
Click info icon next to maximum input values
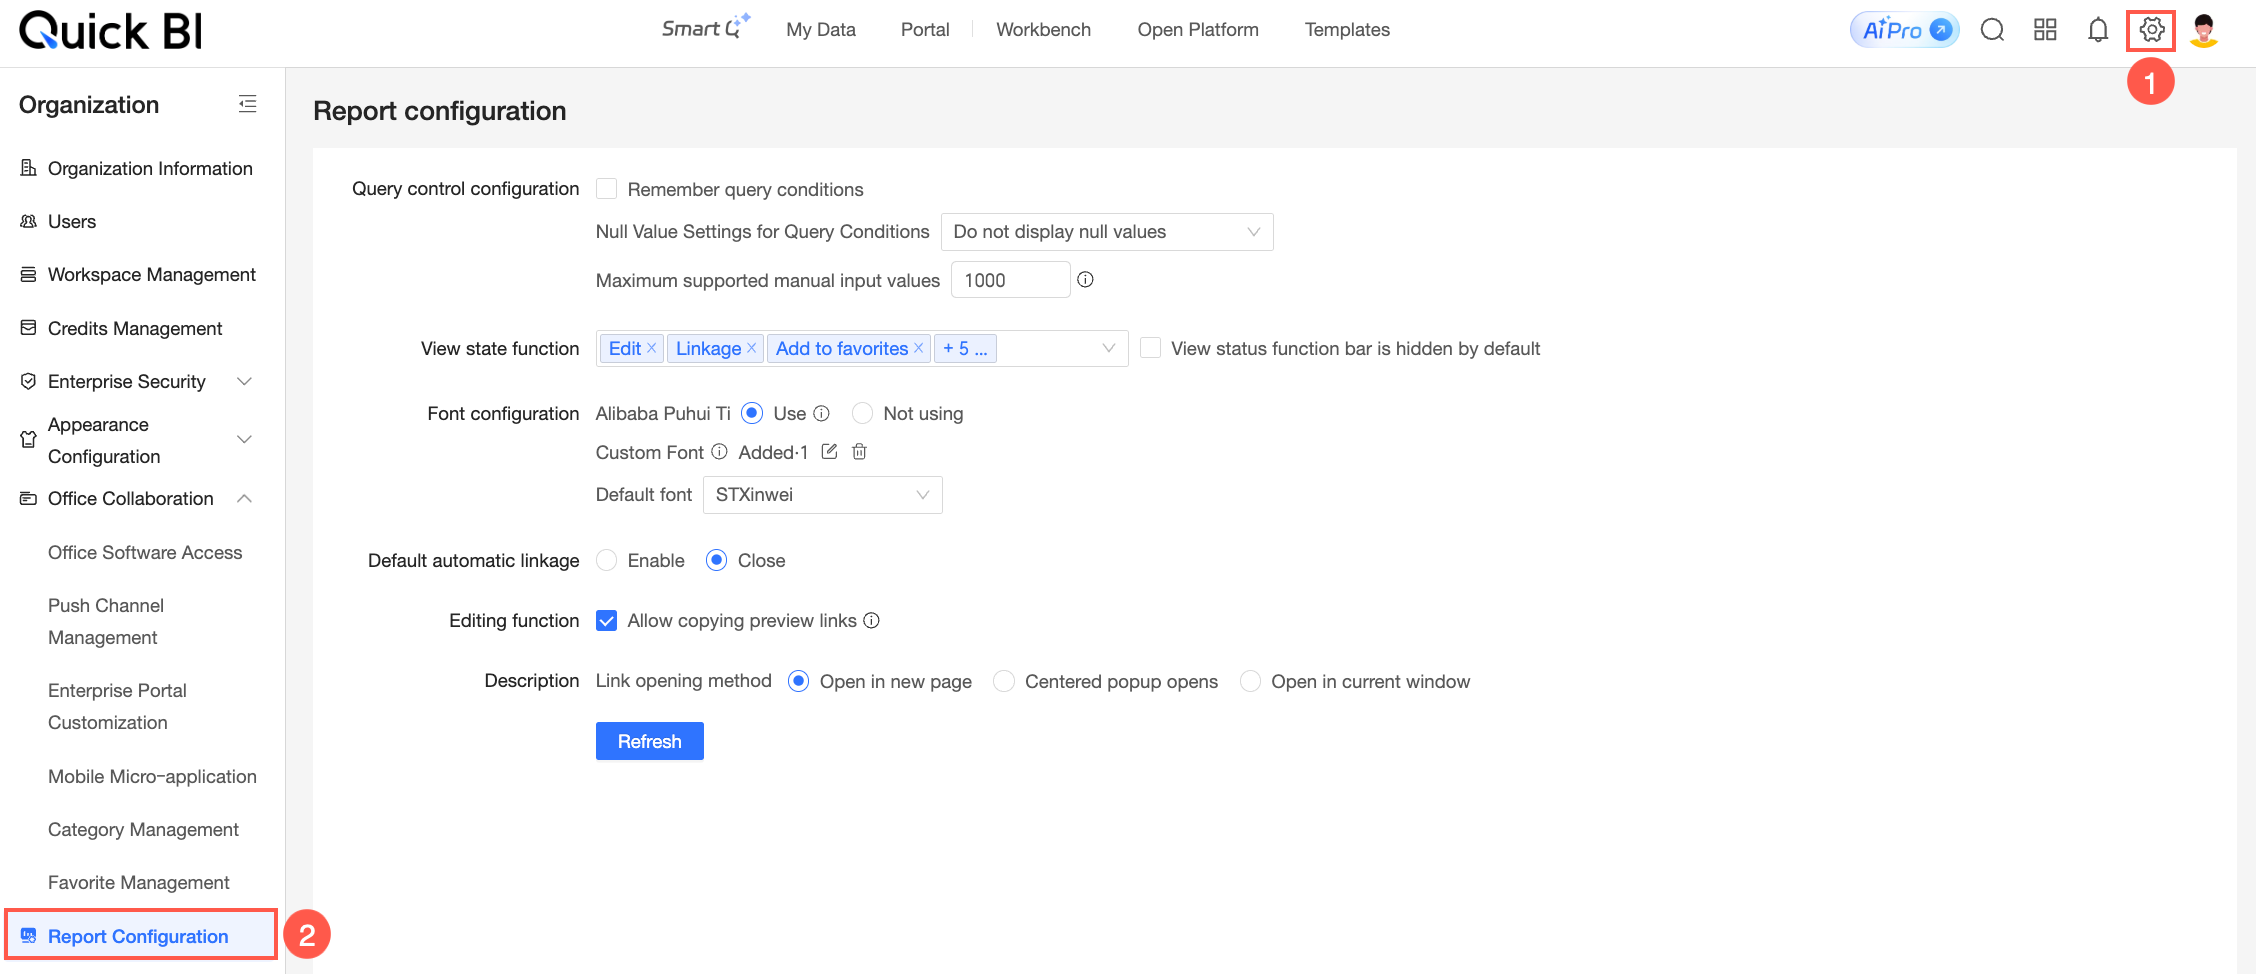(1085, 280)
